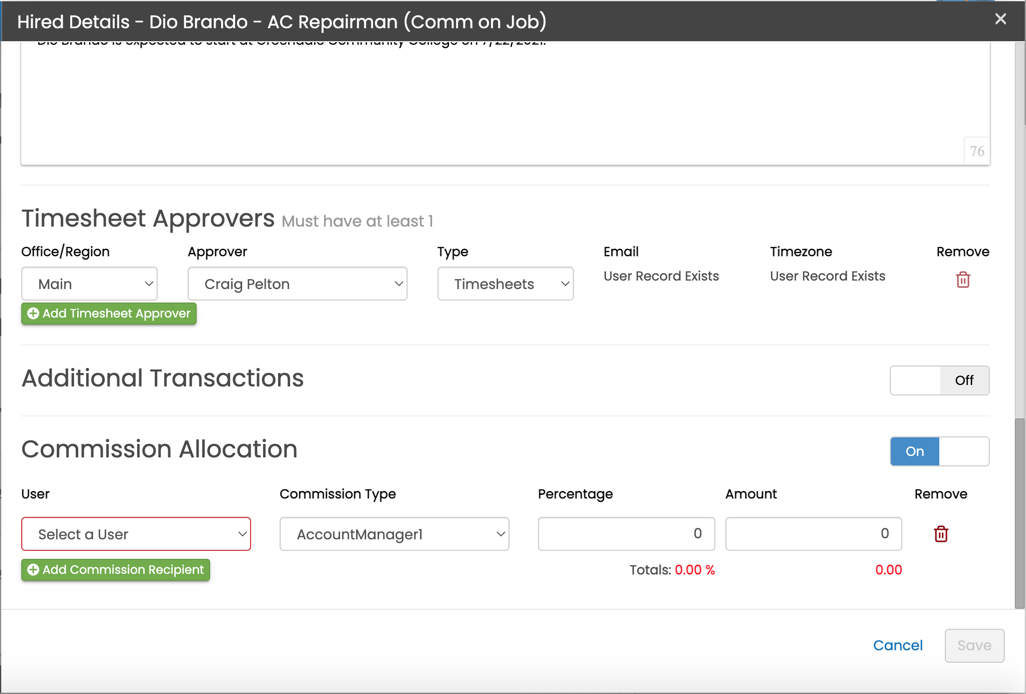Close the Hired Details dialog

coord(1000,19)
